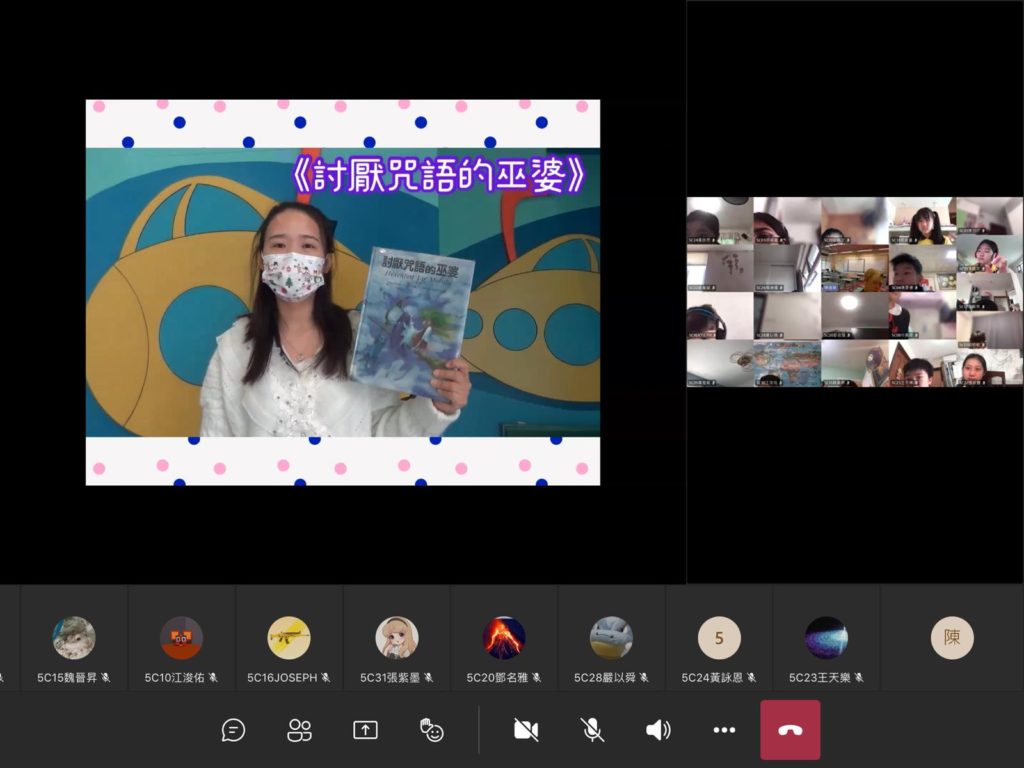Image resolution: width=1024 pixels, height=768 pixels.
Task: Tap the muted mic icon beside 5C10江浚佑
Action: coord(213,678)
